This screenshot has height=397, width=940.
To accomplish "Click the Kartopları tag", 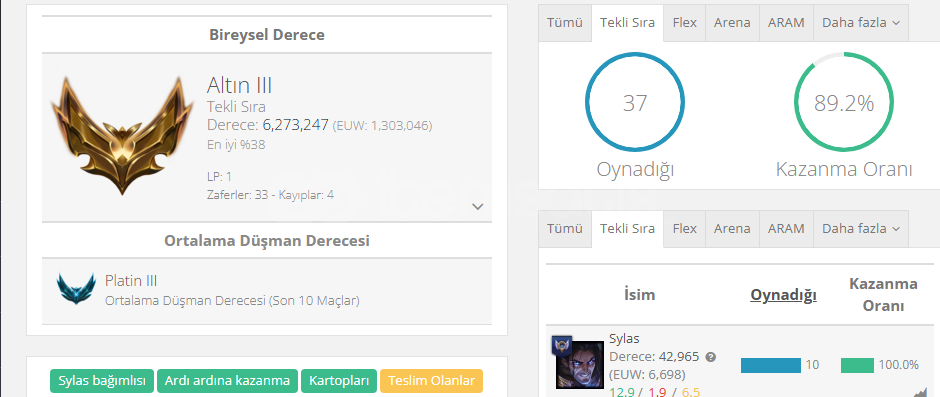I will [339, 381].
